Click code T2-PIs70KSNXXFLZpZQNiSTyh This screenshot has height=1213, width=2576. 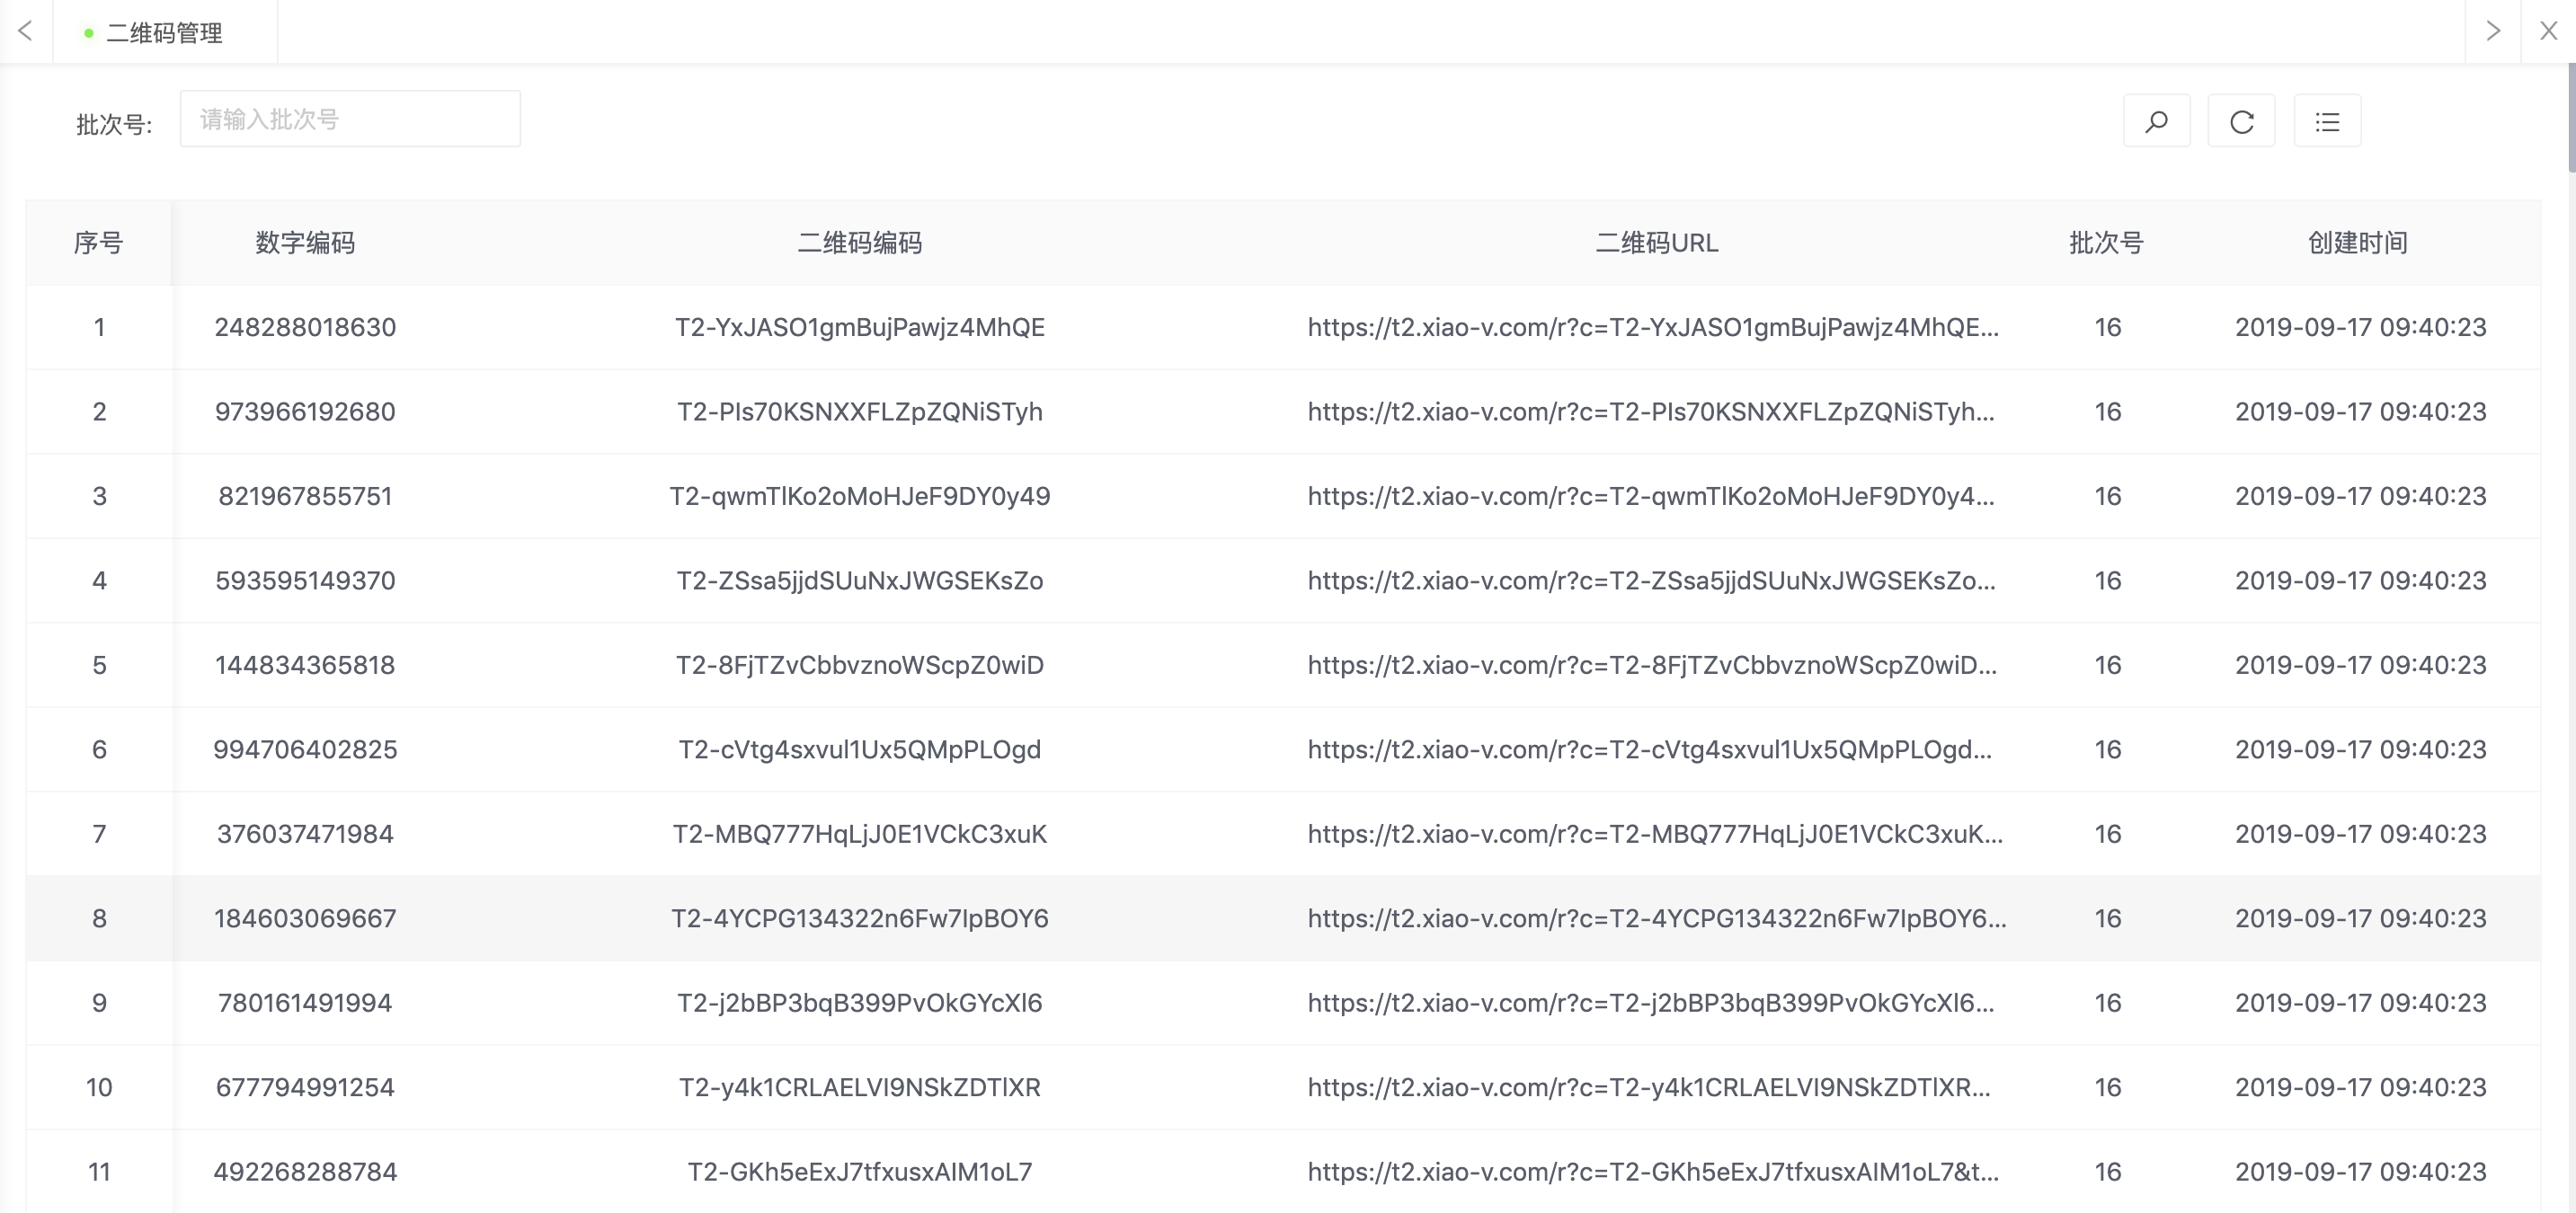pyautogui.click(x=859, y=412)
